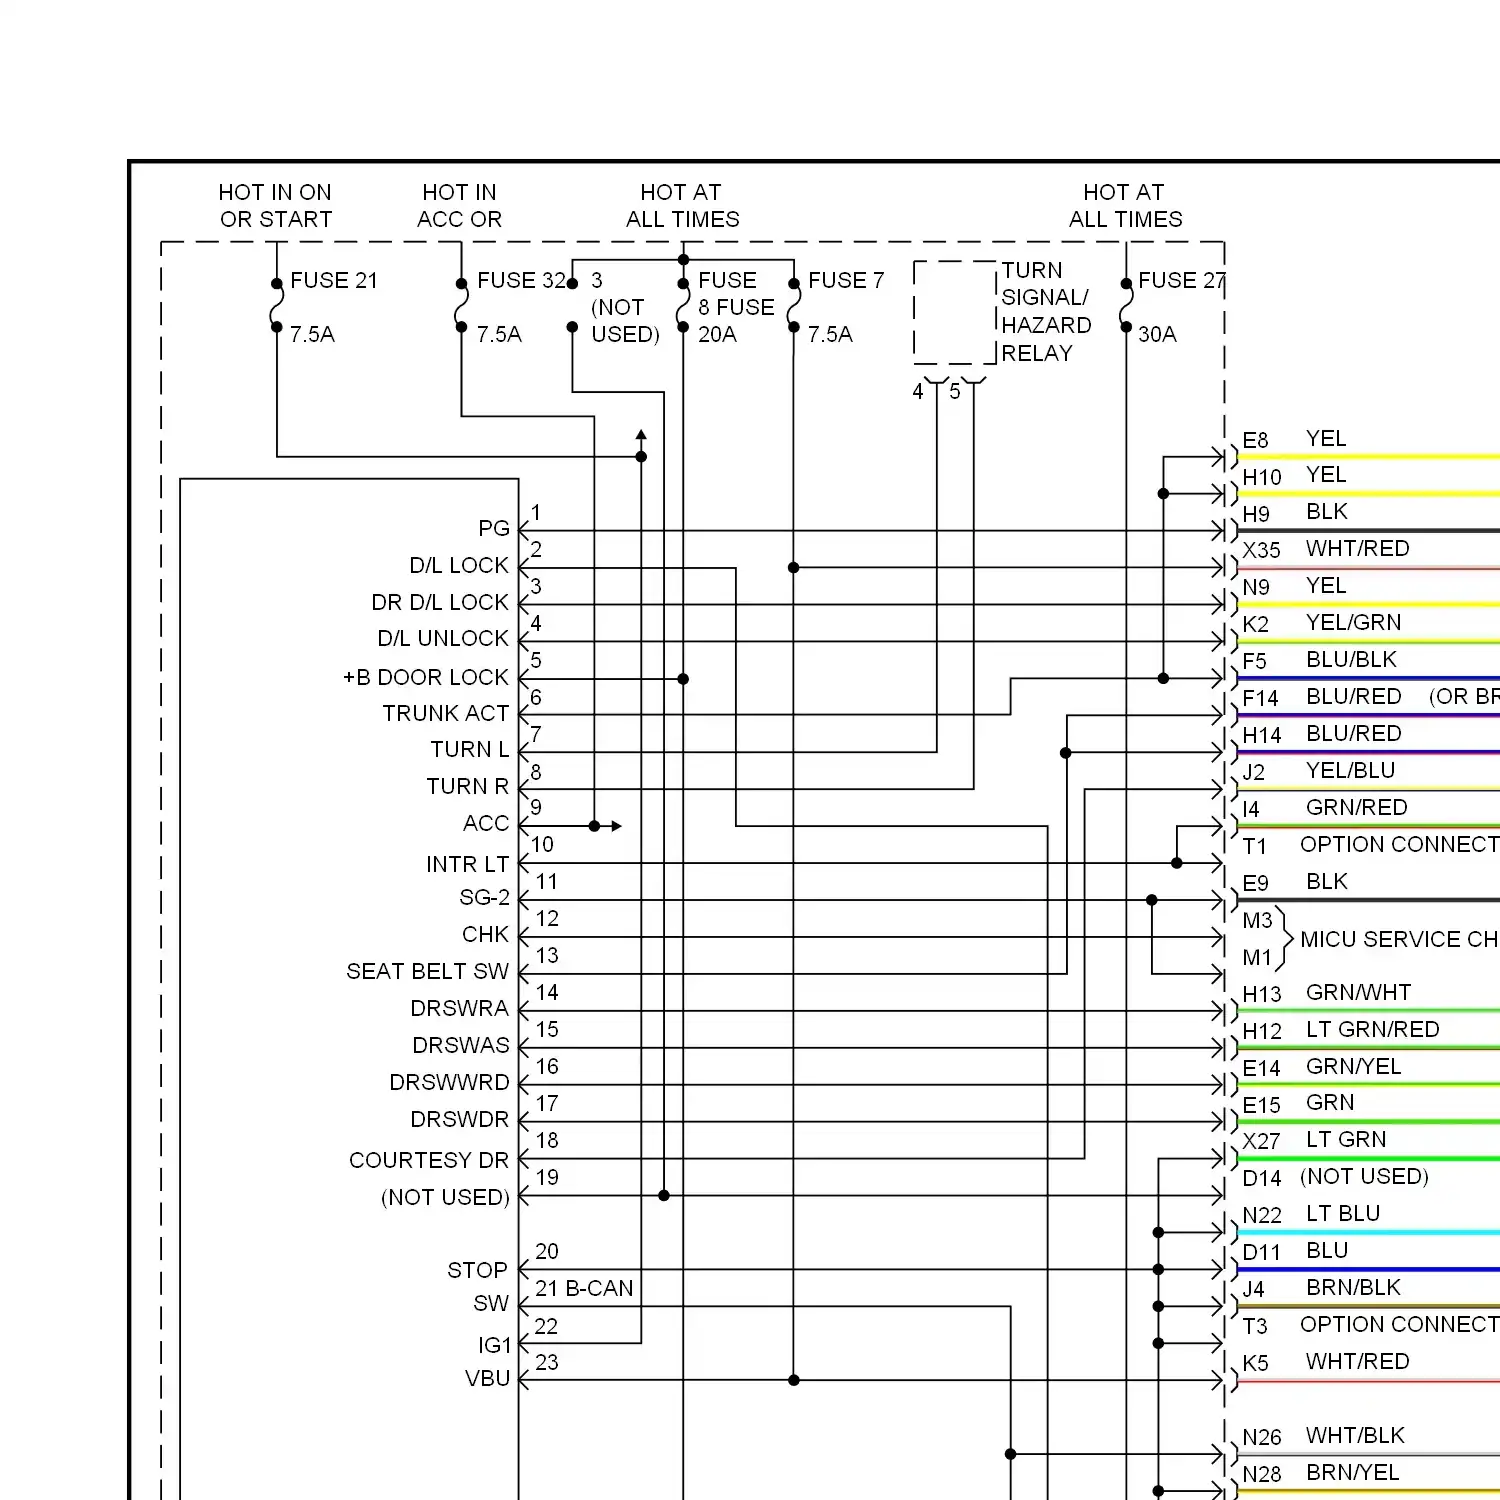This screenshot has width=1500, height=1500.
Task: Click connector N22 LT BLU label
Action: 1311,1215
